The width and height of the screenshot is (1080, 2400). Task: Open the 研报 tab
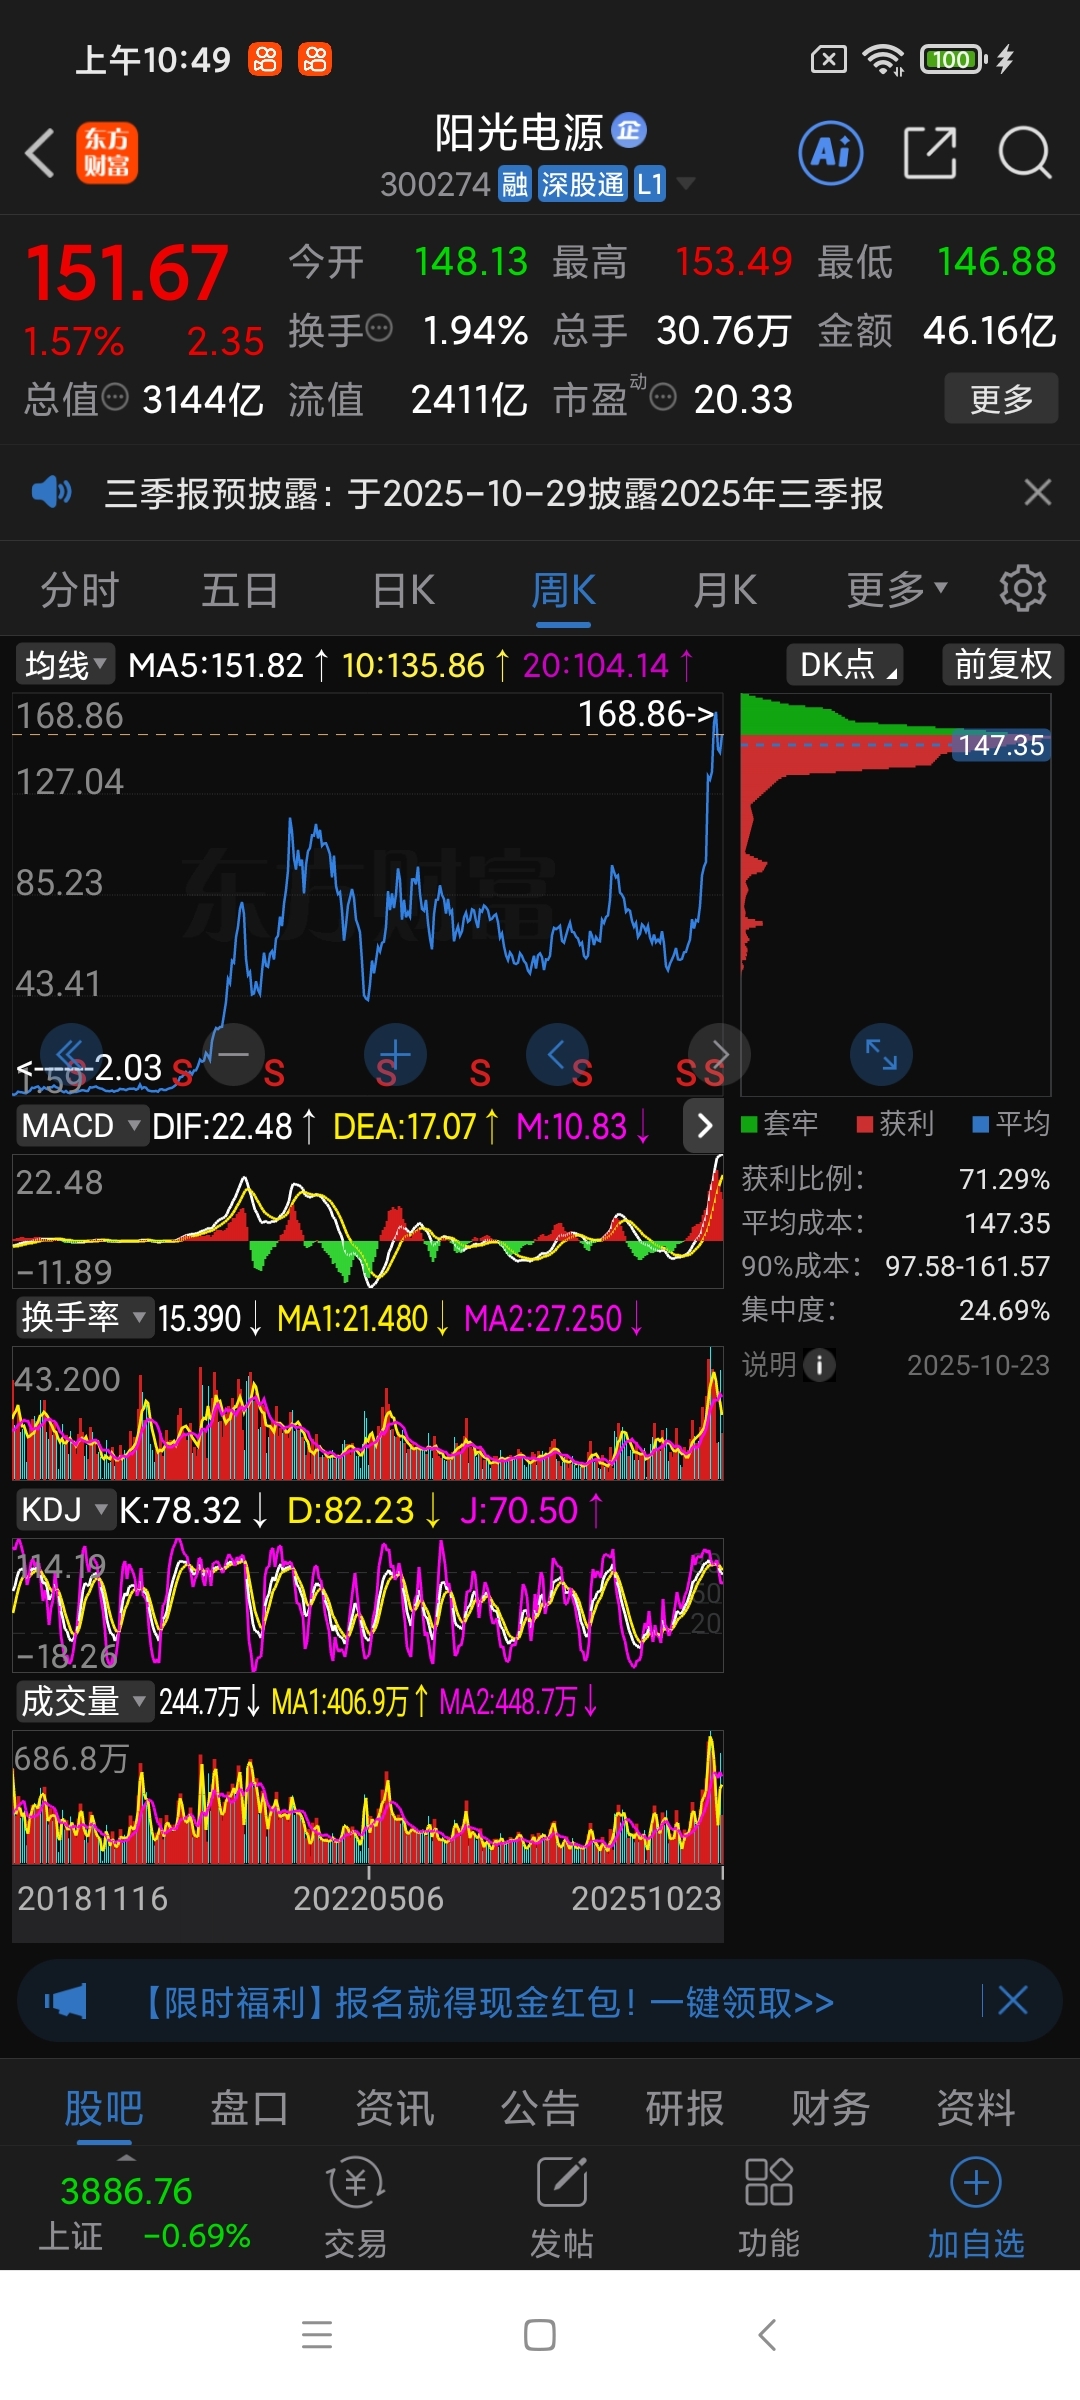pyautogui.click(x=685, y=2108)
